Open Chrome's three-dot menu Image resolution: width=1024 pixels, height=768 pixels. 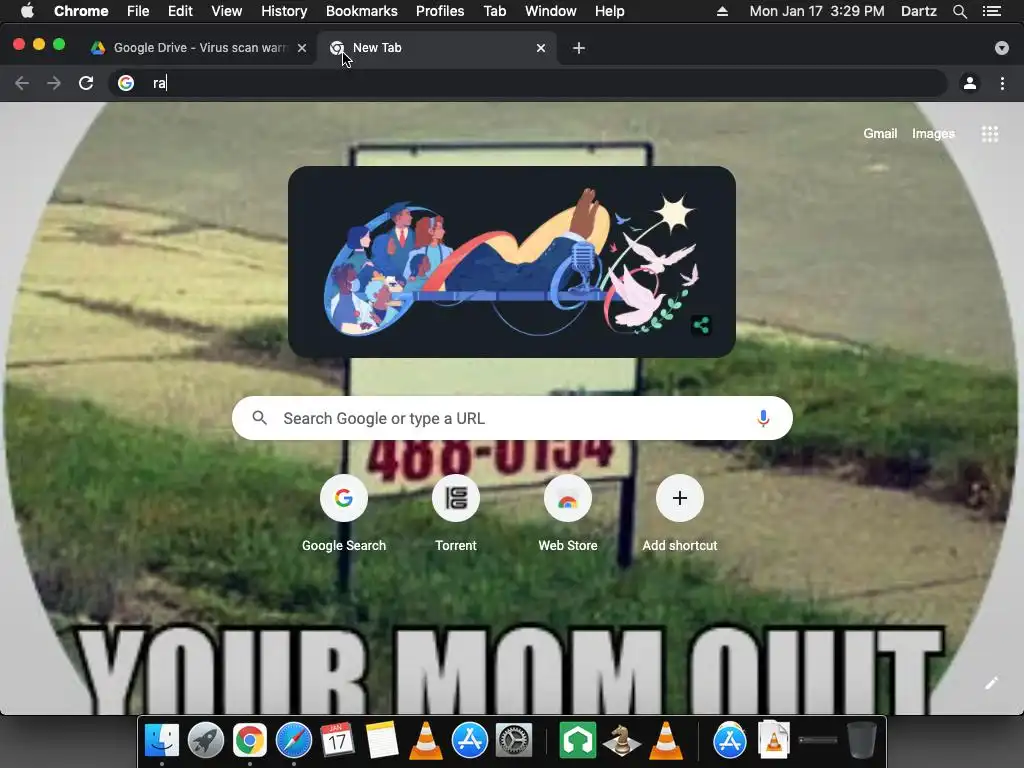point(1002,83)
